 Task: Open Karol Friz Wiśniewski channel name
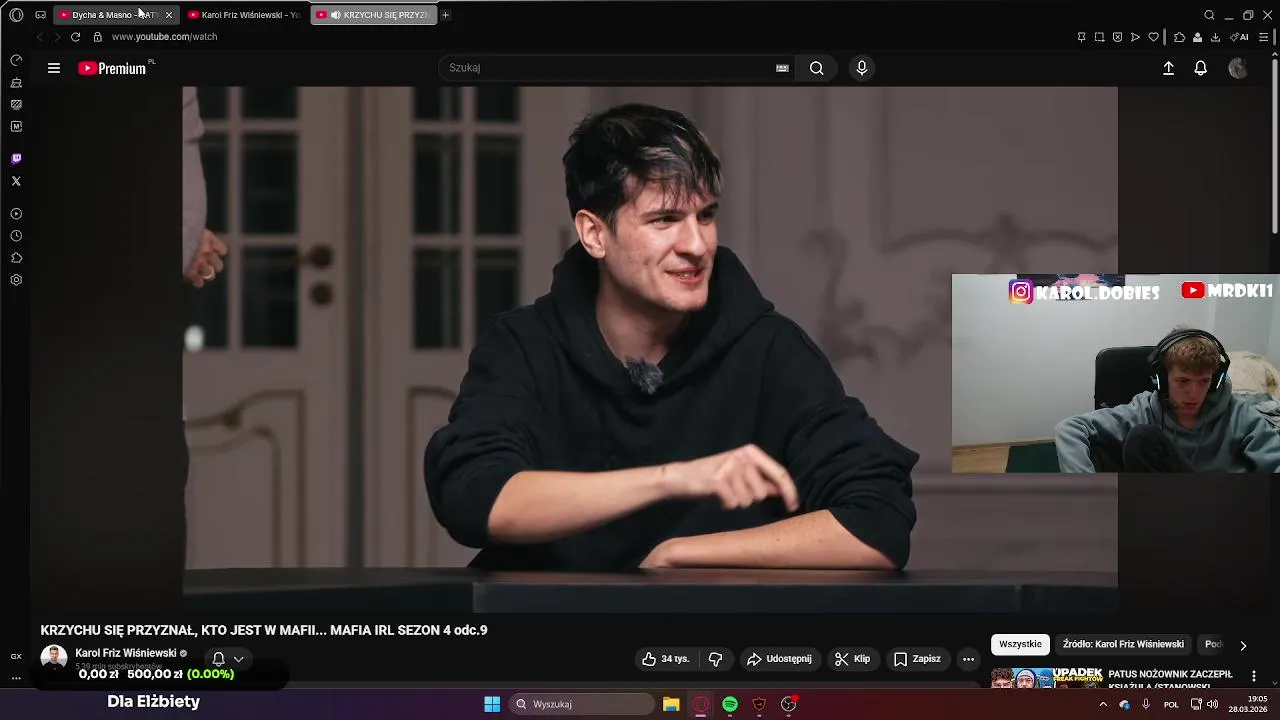[126, 653]
